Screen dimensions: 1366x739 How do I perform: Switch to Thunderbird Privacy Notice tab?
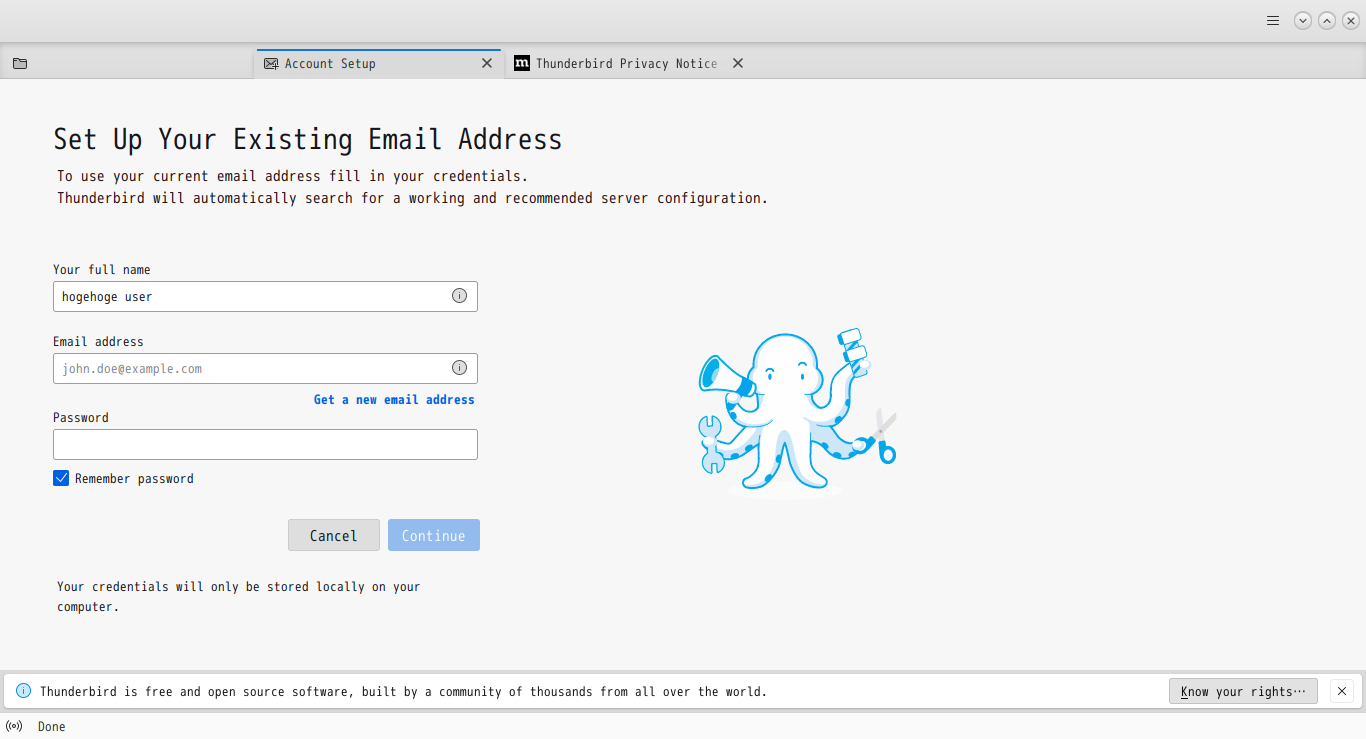pos(627,63)
